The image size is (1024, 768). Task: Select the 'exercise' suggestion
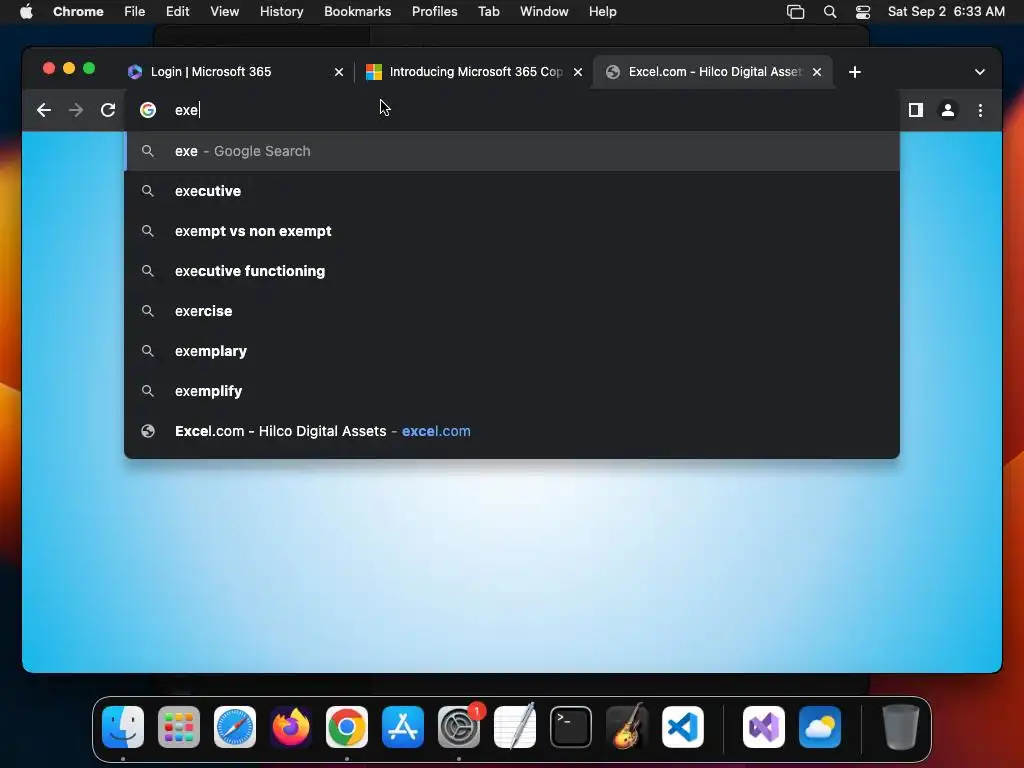(512, 312)
